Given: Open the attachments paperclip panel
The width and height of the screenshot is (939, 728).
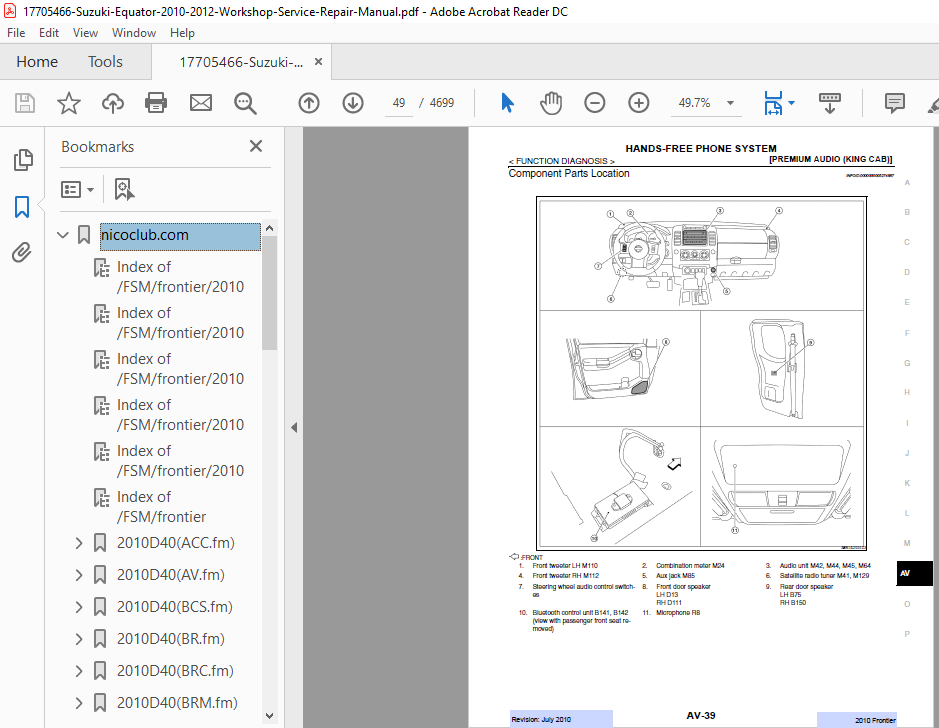Looking at the screenshot, I should (22, 253).
